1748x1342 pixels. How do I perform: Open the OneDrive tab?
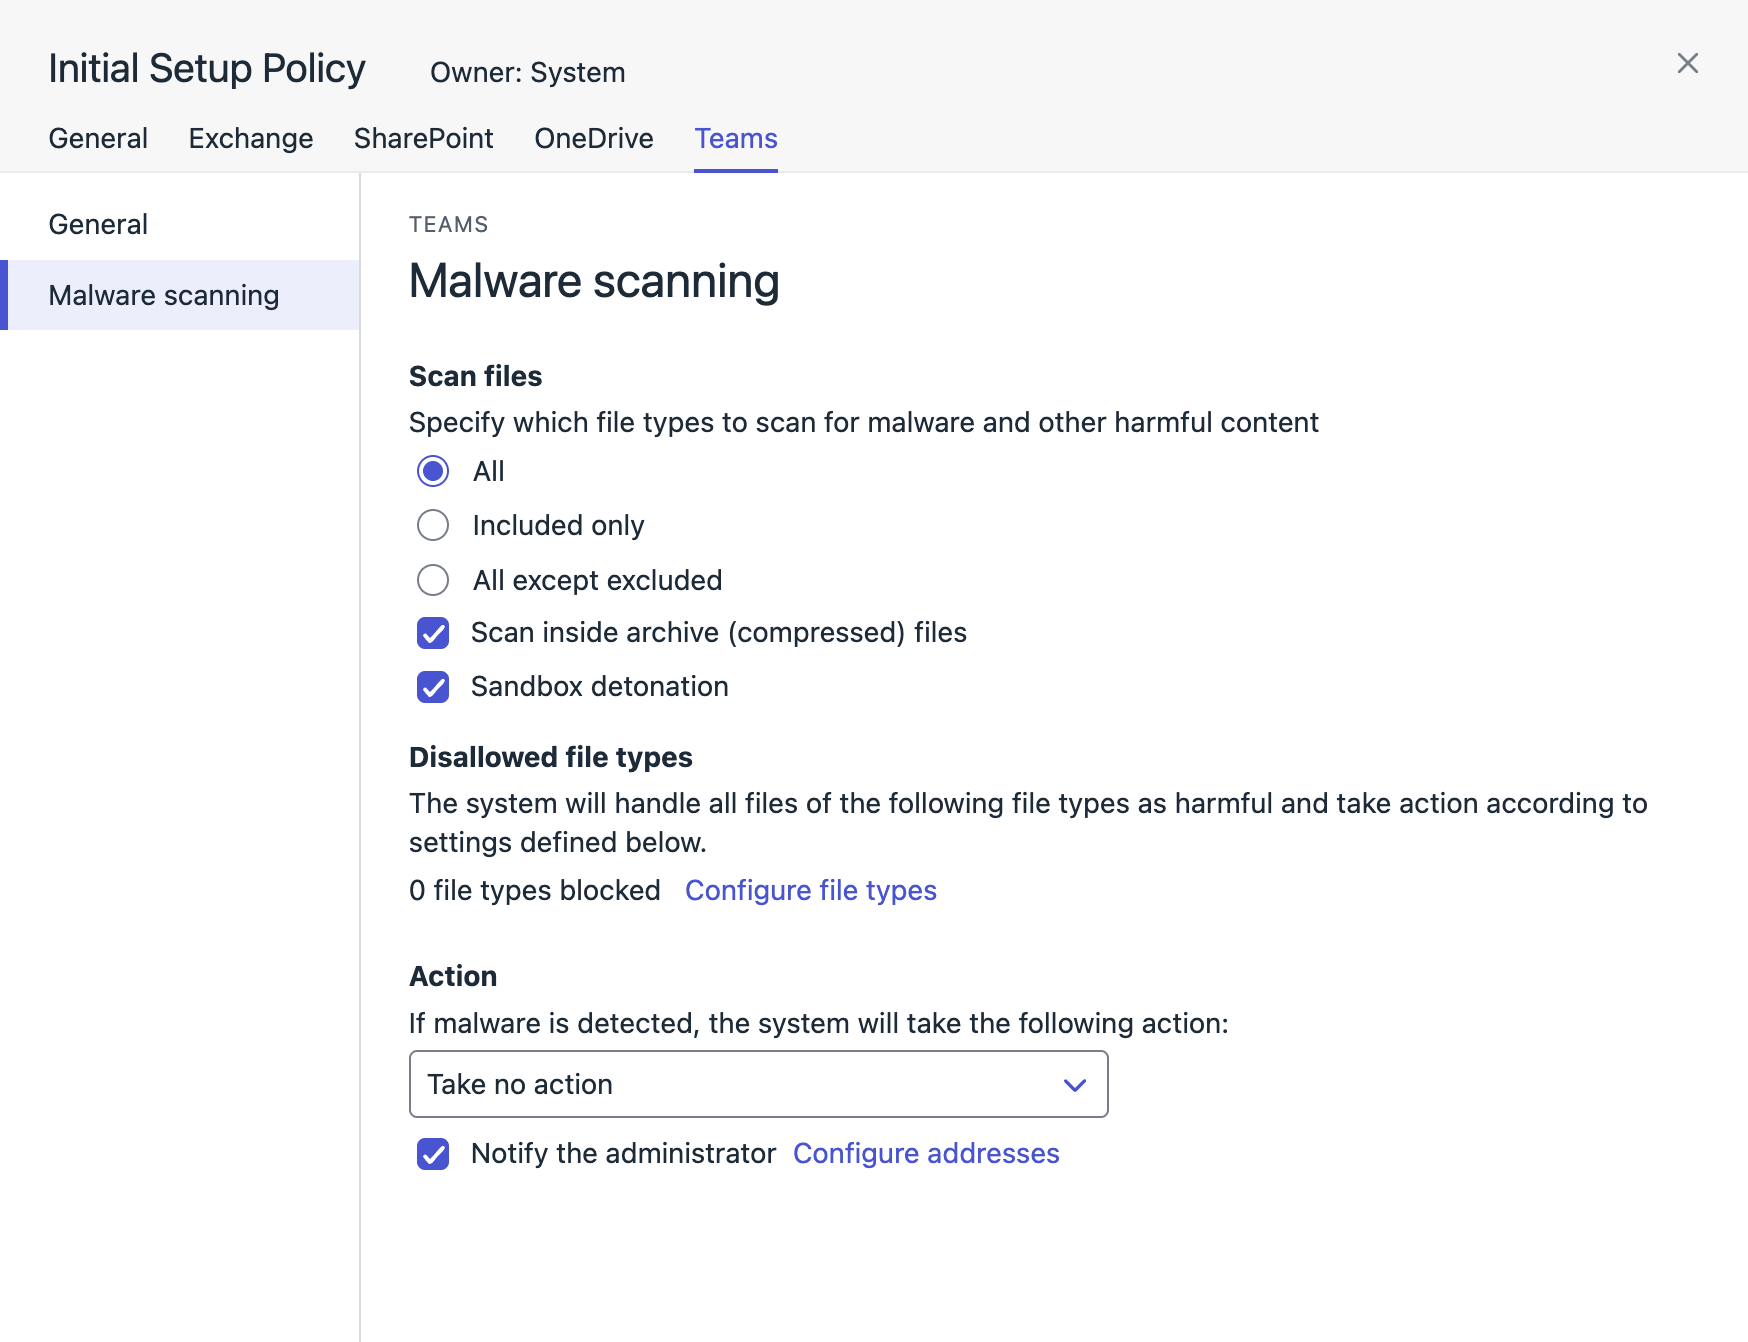pyautogui.click(x=593, y=138)
